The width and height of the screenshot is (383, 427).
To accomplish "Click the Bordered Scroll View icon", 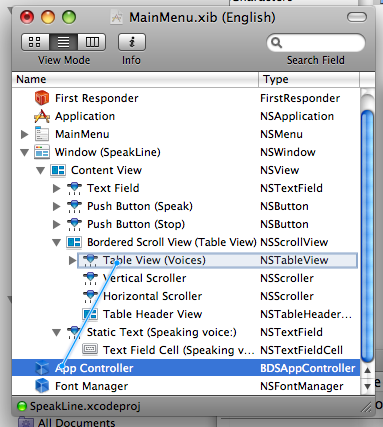I will (74, 242).
